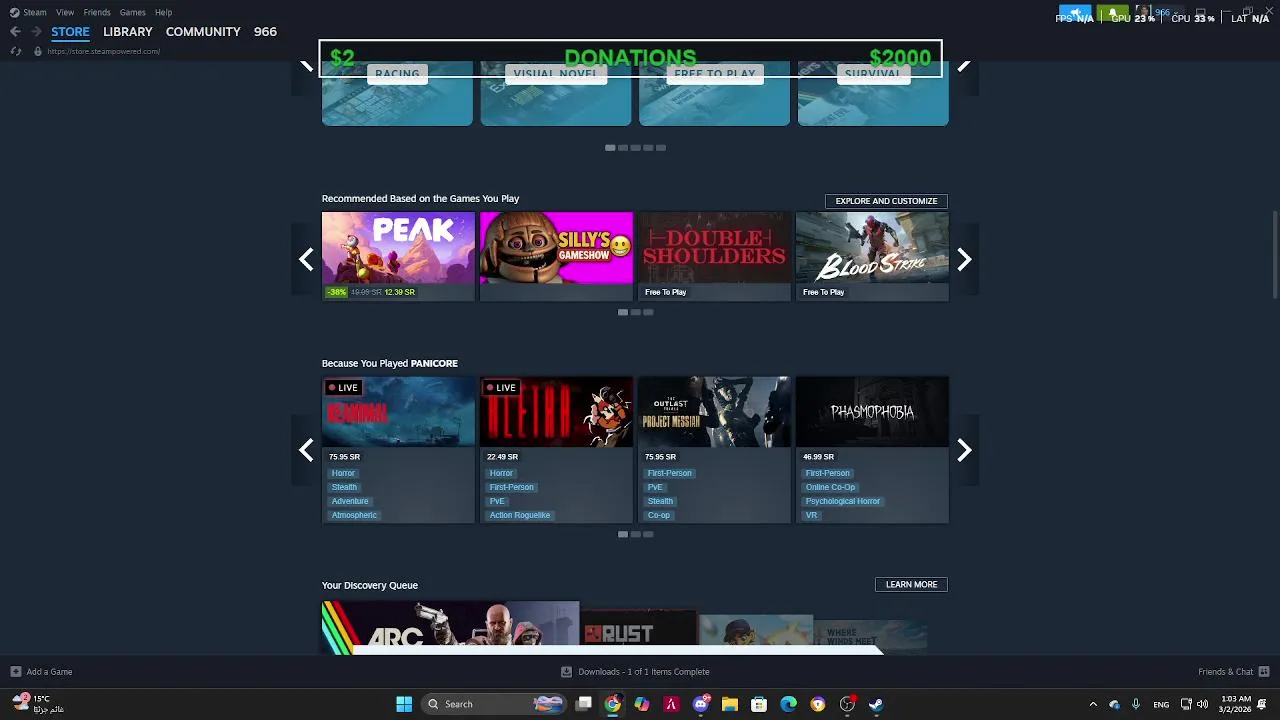The width and height of the screenshot is (1280, 720).
Task: Show next PANICORE-based games with the right arrow
Action: coord(964,450)
